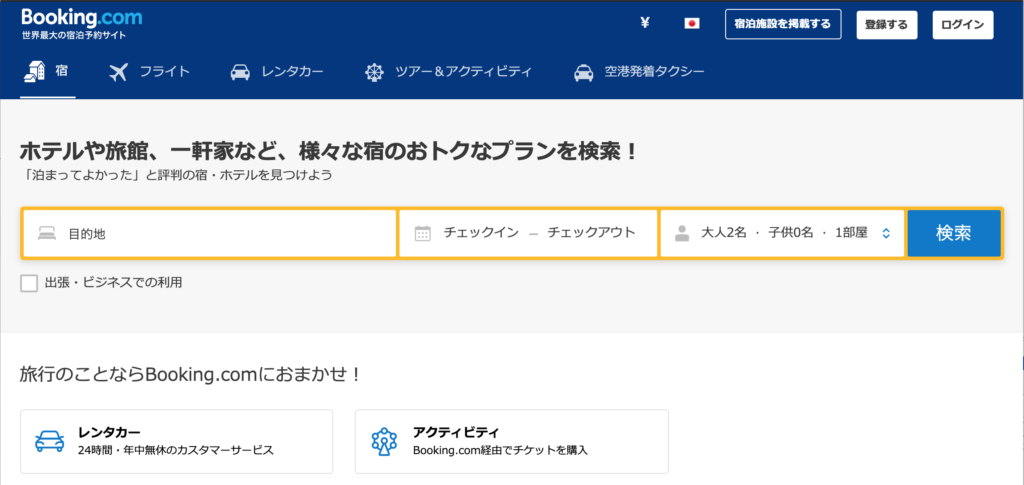Click the car icon on レンタカー card
This screenshot has height=485, width=1024.
click(x=49, y=441)
